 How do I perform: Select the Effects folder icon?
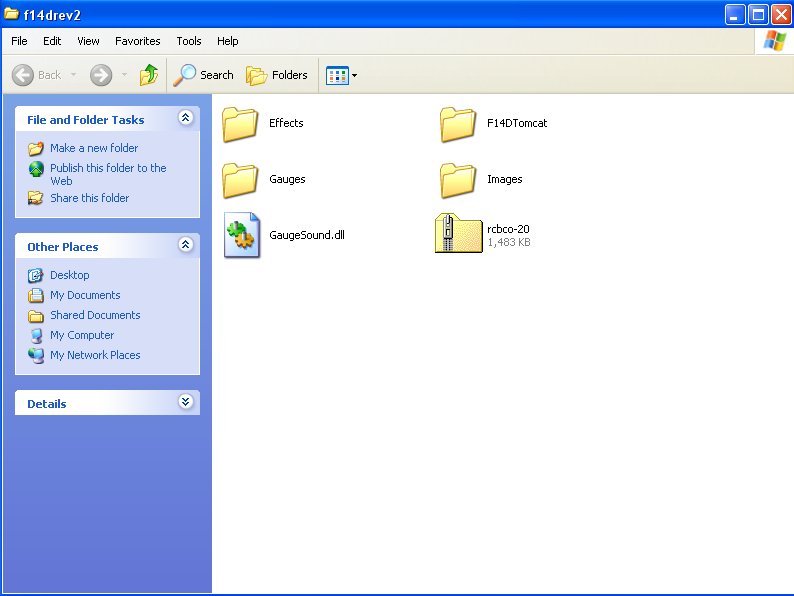click(241, 124)
